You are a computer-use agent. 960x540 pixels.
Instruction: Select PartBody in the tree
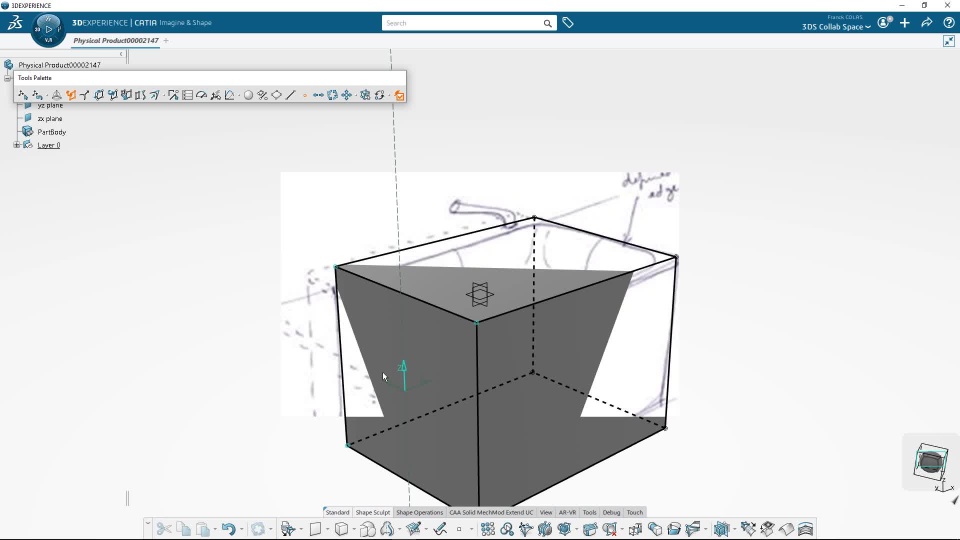pos(51,132)
